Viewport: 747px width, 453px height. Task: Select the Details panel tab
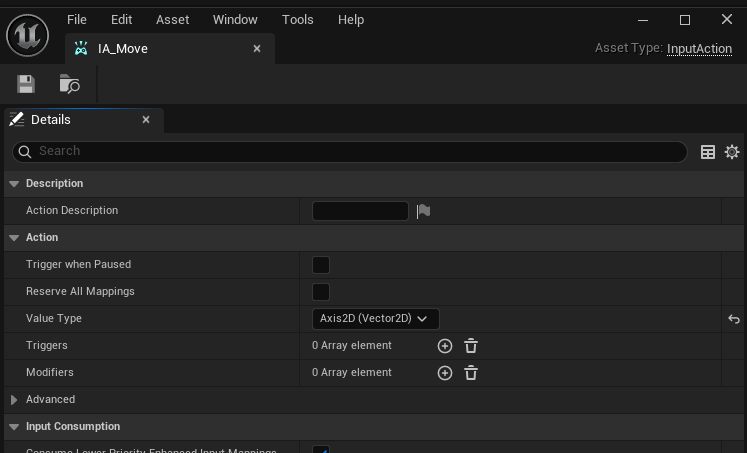[84, 120]
